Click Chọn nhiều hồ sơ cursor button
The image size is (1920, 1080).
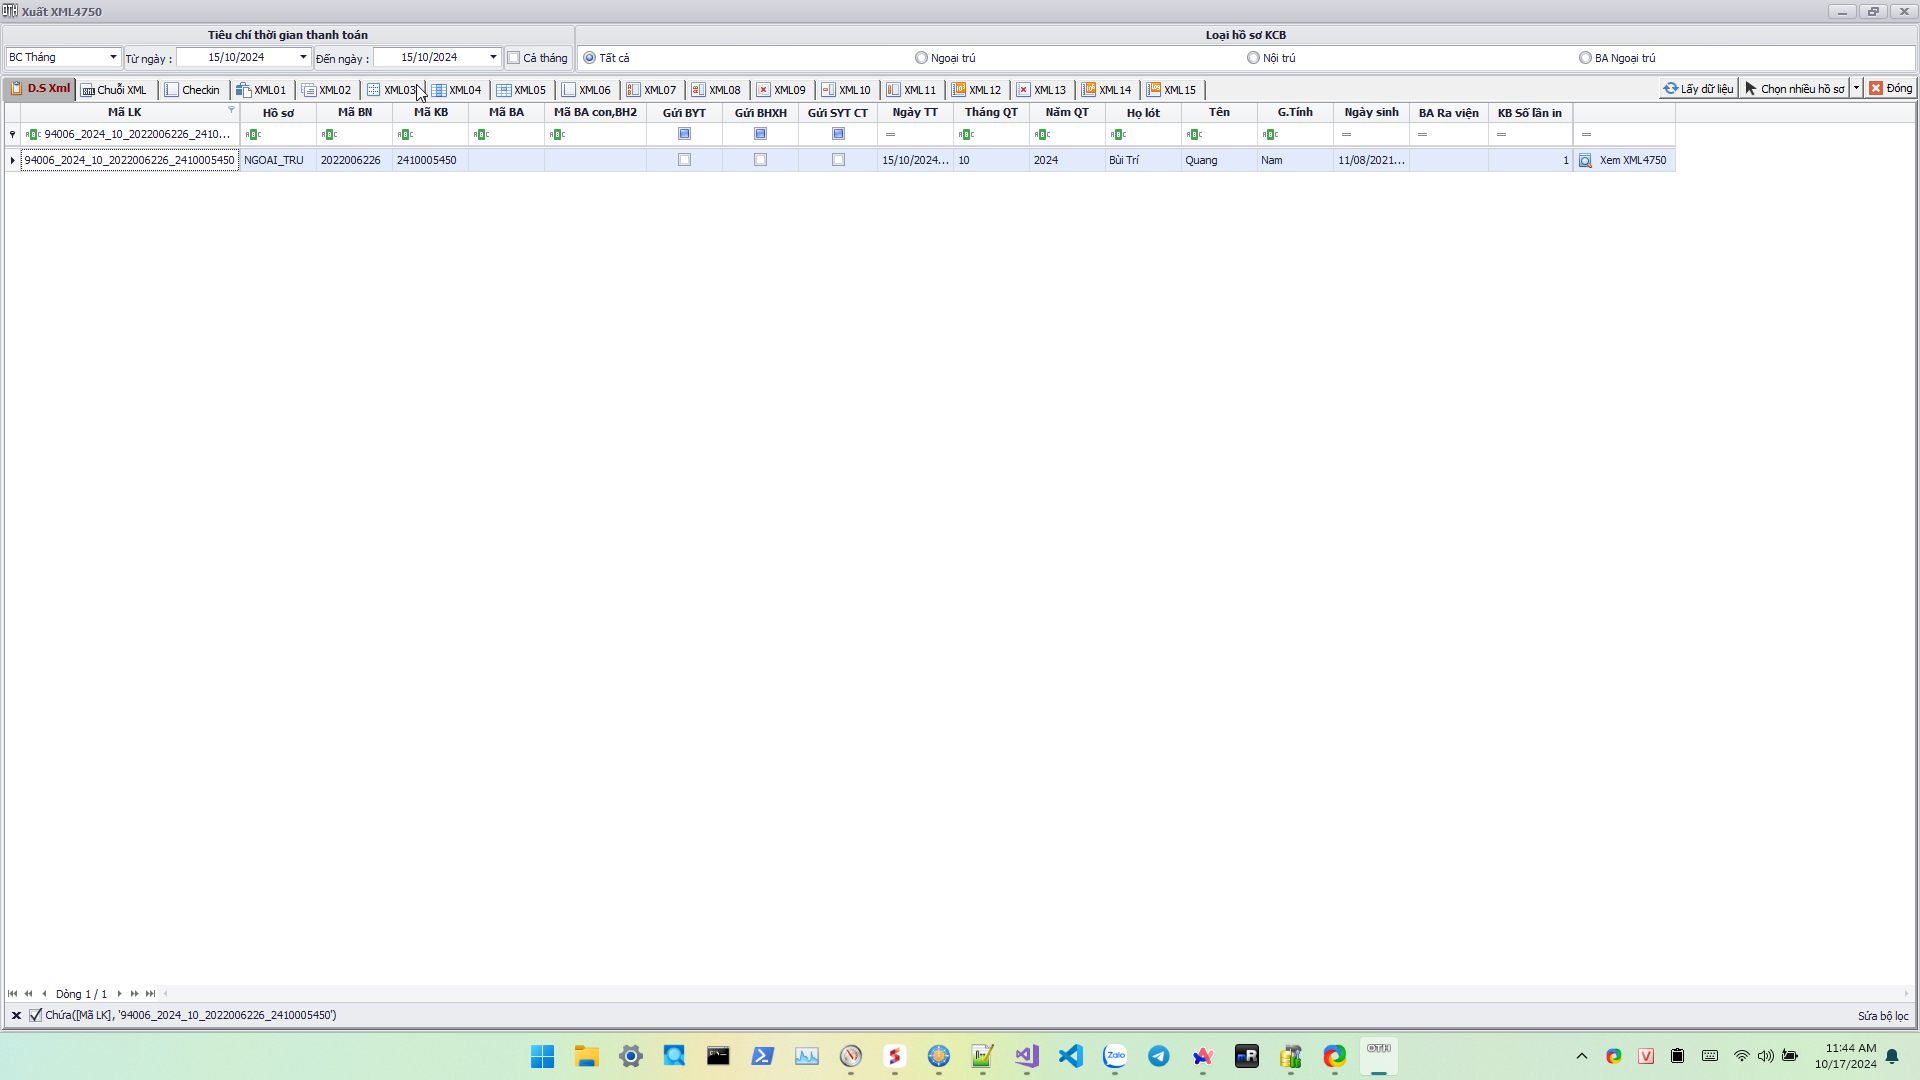pyautogui.click(x=1795, y=89)
